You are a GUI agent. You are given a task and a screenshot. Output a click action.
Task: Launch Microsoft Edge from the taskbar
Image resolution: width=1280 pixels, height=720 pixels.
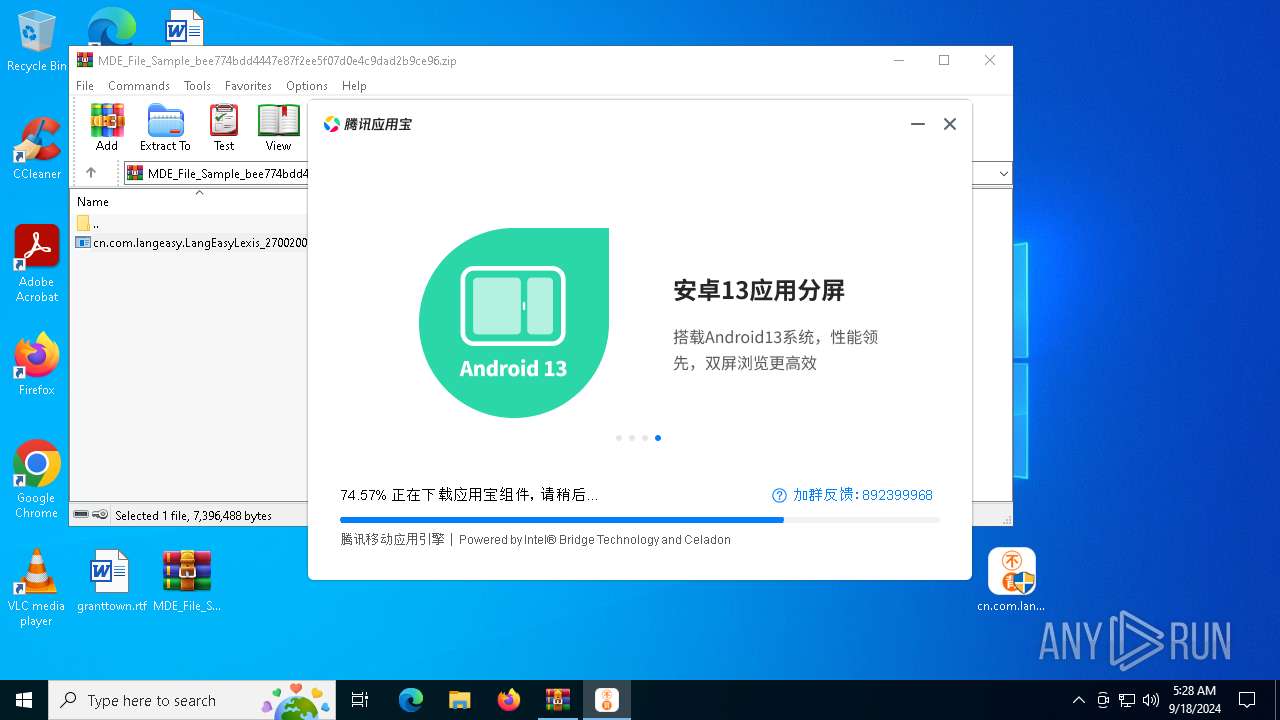pyautogui.click(x=411, y=700)
